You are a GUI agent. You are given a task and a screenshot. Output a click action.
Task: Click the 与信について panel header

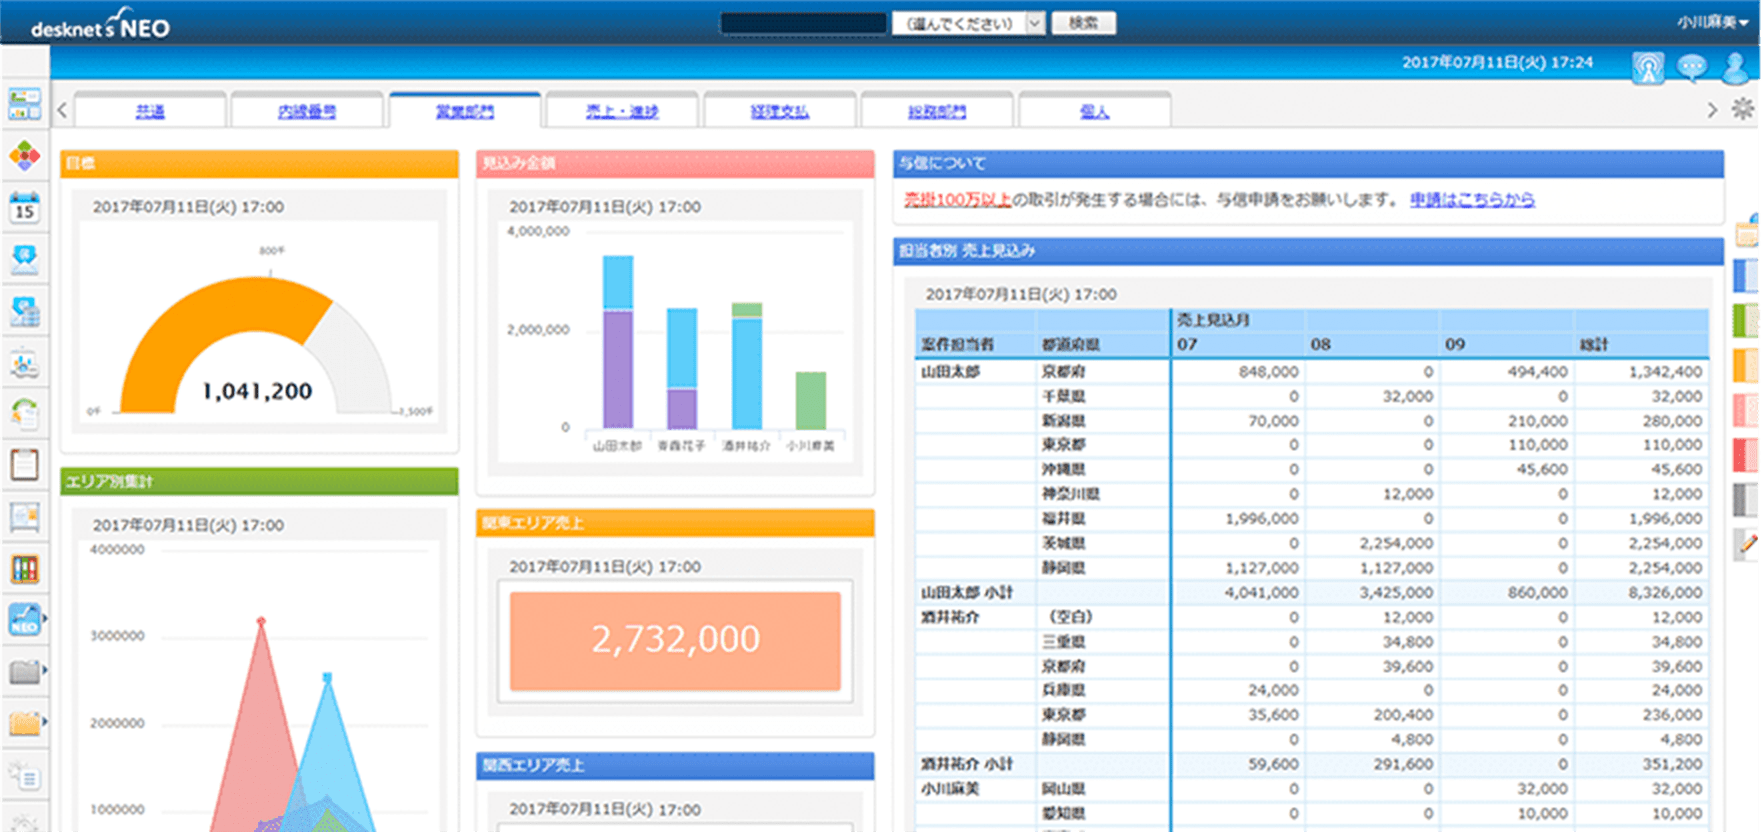pos(1308,163)
